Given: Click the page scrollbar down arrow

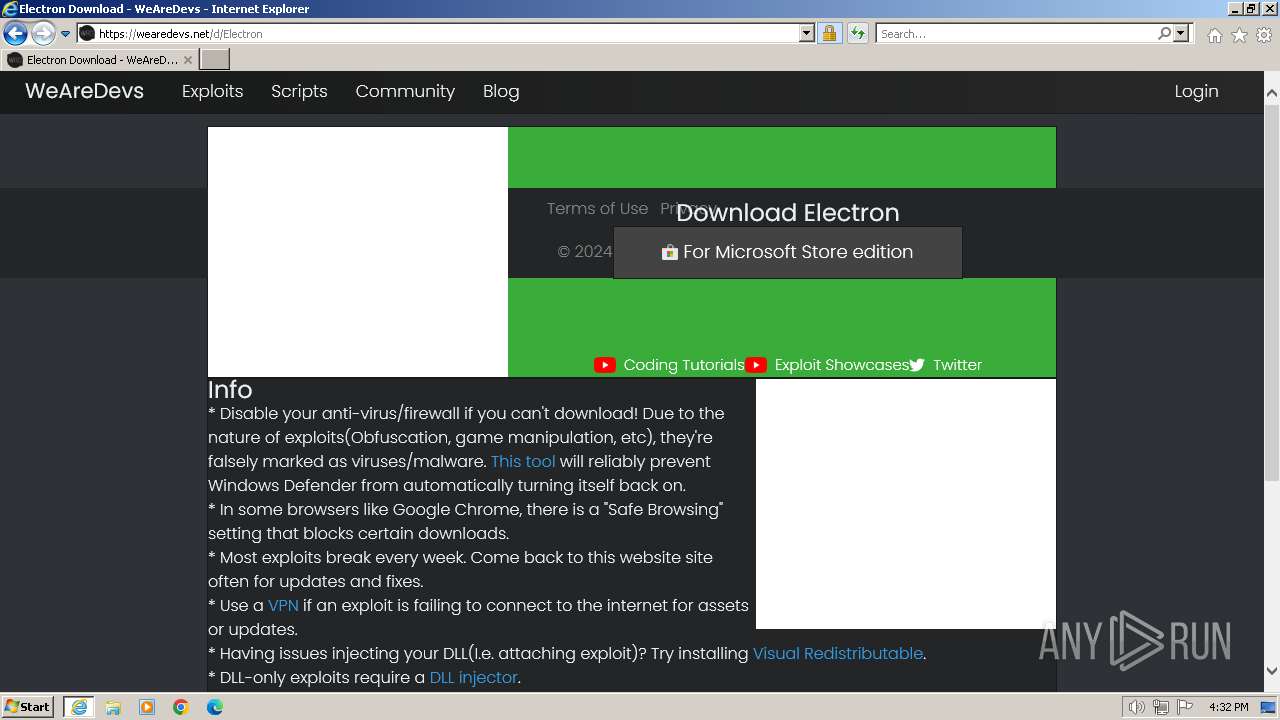Looking at the screenshot, I should [x=1272, y=670].
